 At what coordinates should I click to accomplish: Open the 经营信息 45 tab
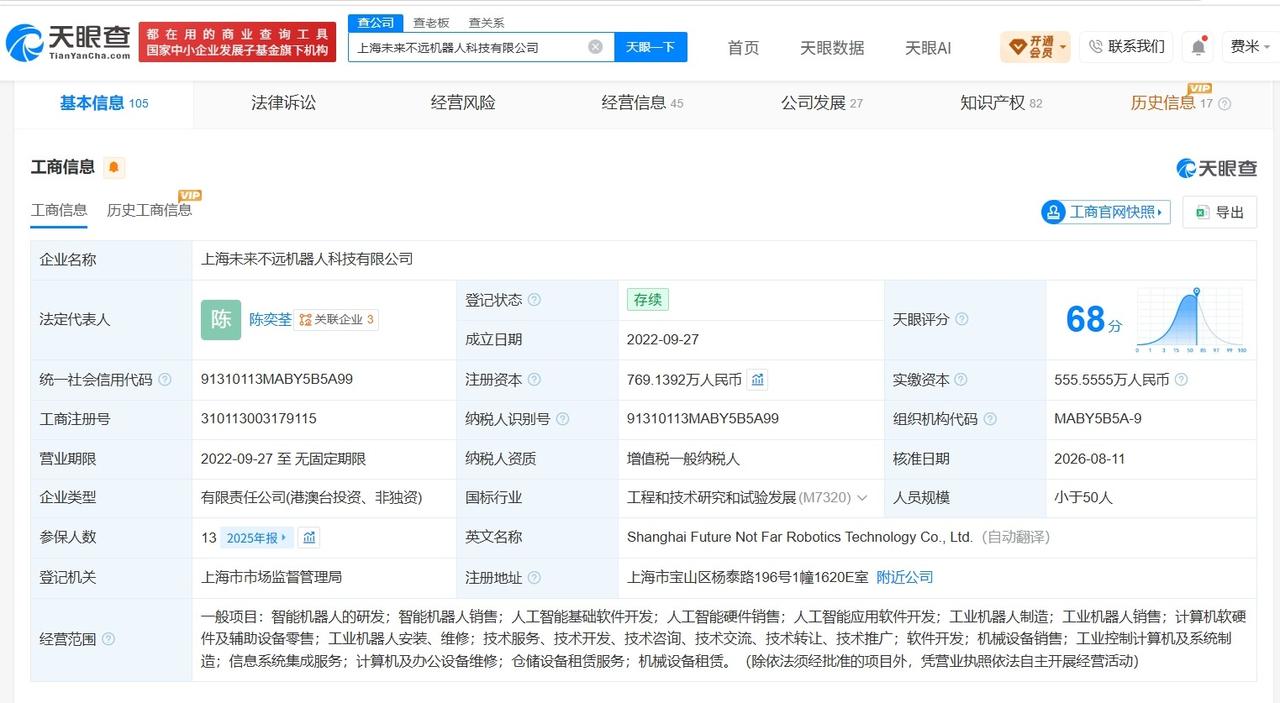click(x=642, y=103)
